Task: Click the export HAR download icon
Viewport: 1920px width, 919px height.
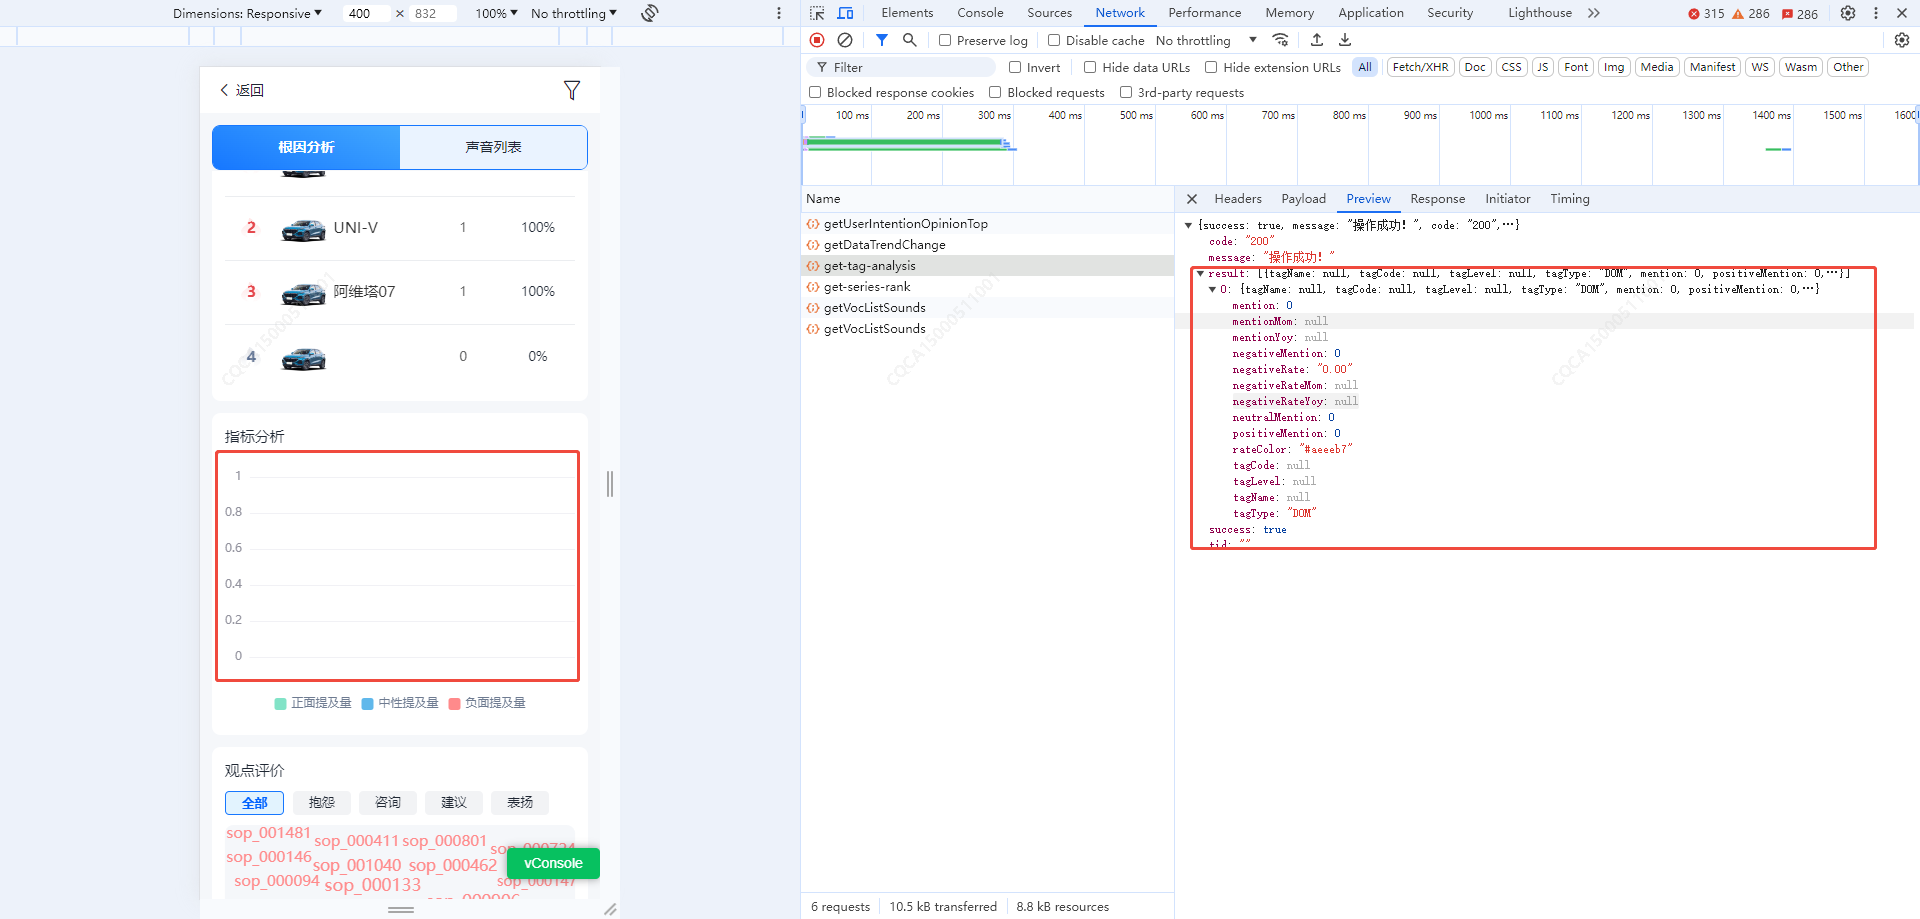Action: [x=1345, y=40]
